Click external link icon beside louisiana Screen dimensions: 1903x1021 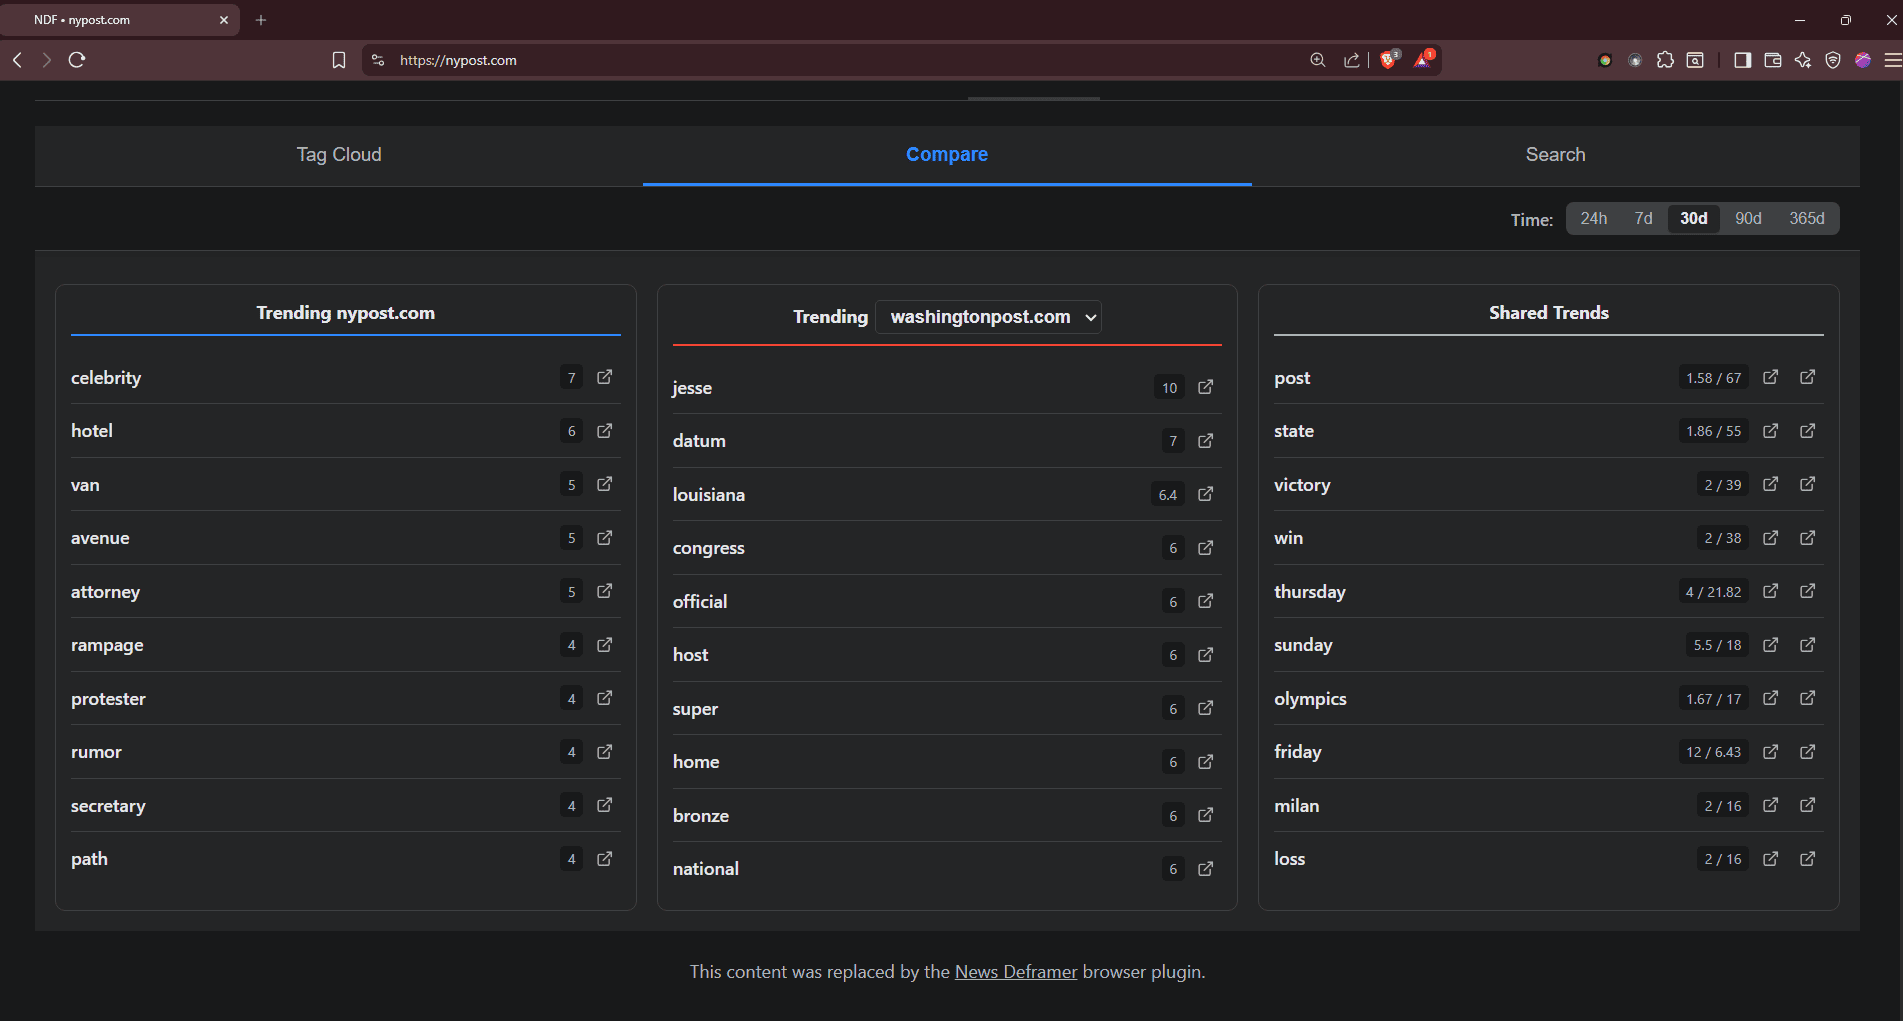[1205, 494]
